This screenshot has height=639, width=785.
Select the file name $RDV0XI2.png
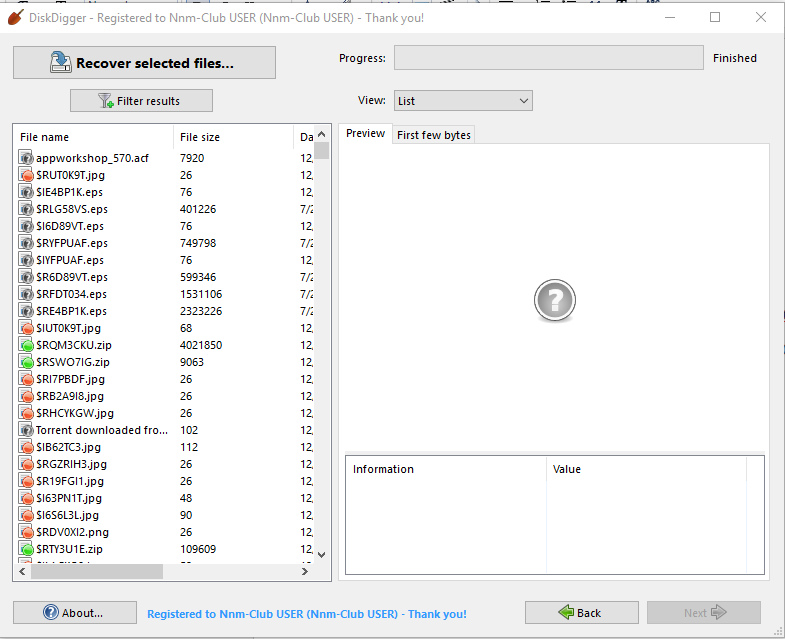[72, 532]
